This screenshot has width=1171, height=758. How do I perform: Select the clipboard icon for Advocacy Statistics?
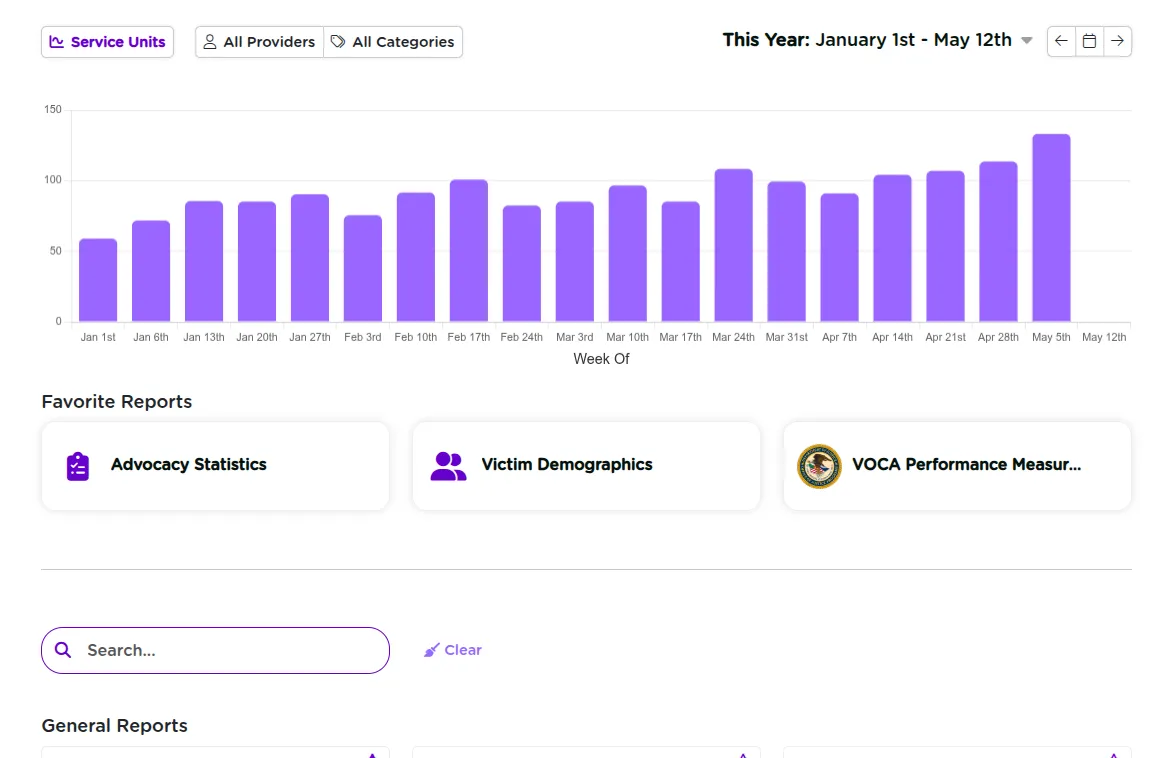(x=75, y=465)
